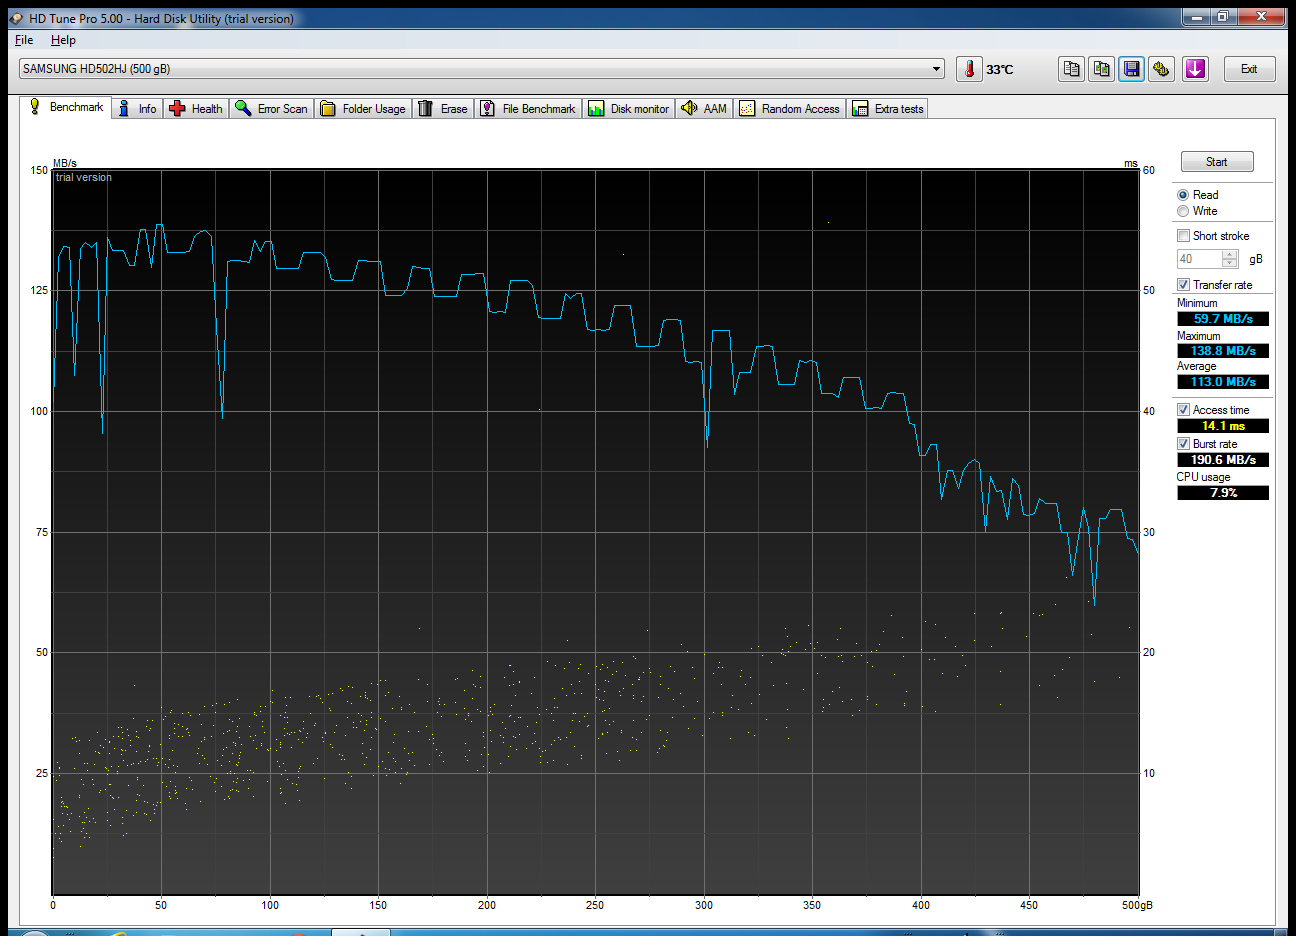Increase short stroke value with up arrow
The image size is (1296, 936).
tap(1230, 254)
